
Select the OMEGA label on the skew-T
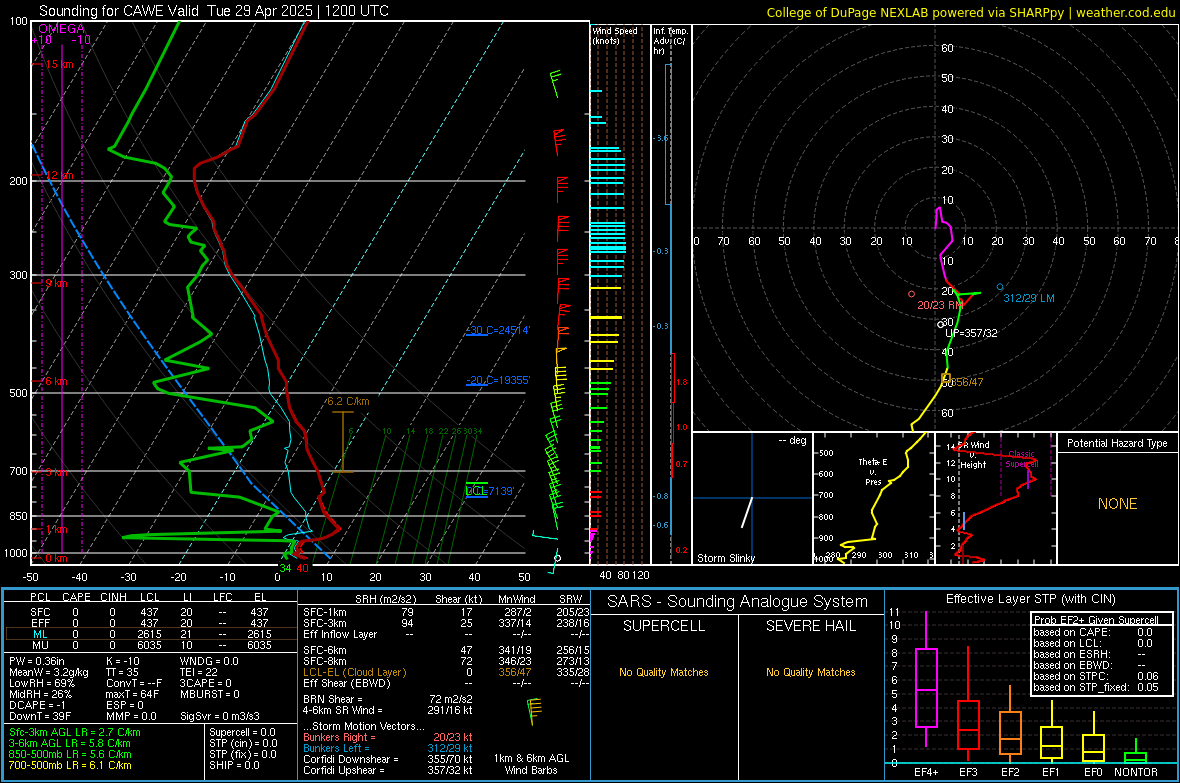point(61,29)
